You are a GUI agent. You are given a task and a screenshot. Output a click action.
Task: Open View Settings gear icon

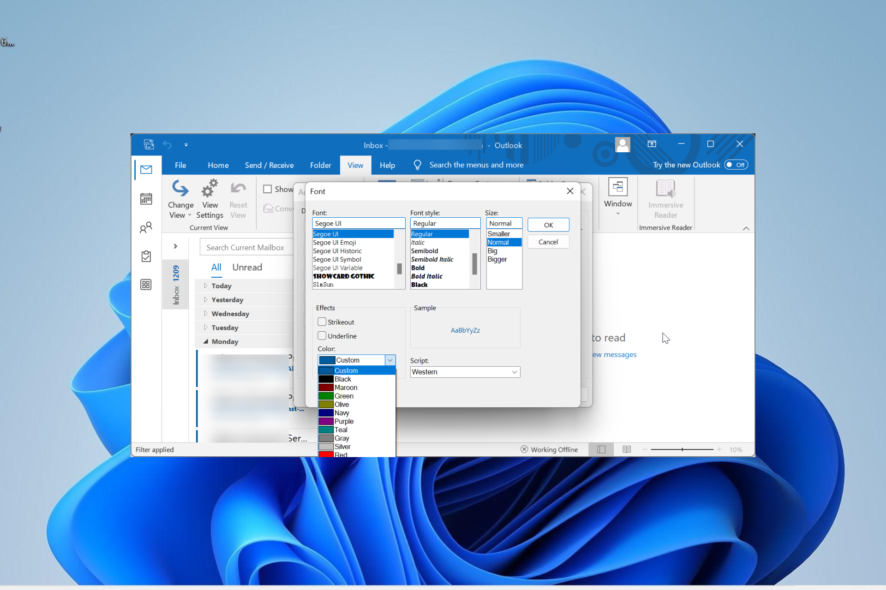click(x=210, y=188)
